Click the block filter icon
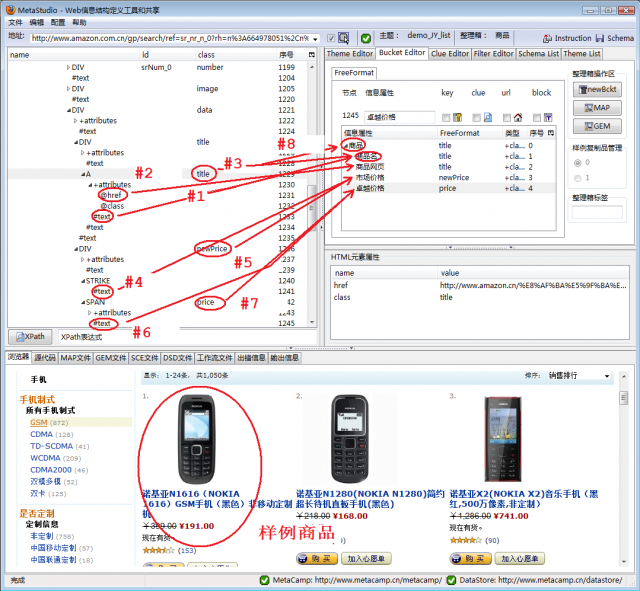Viewport: 640px width, 591px height. point(548,118)
